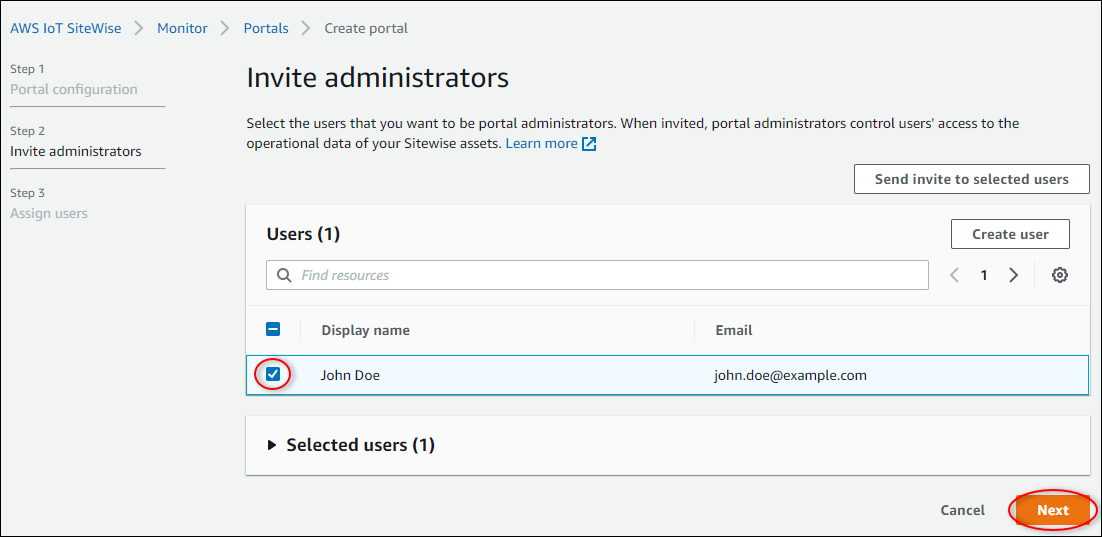Click the search magnifier icon
Viewport: 1102px width, 537px height.
285,275
